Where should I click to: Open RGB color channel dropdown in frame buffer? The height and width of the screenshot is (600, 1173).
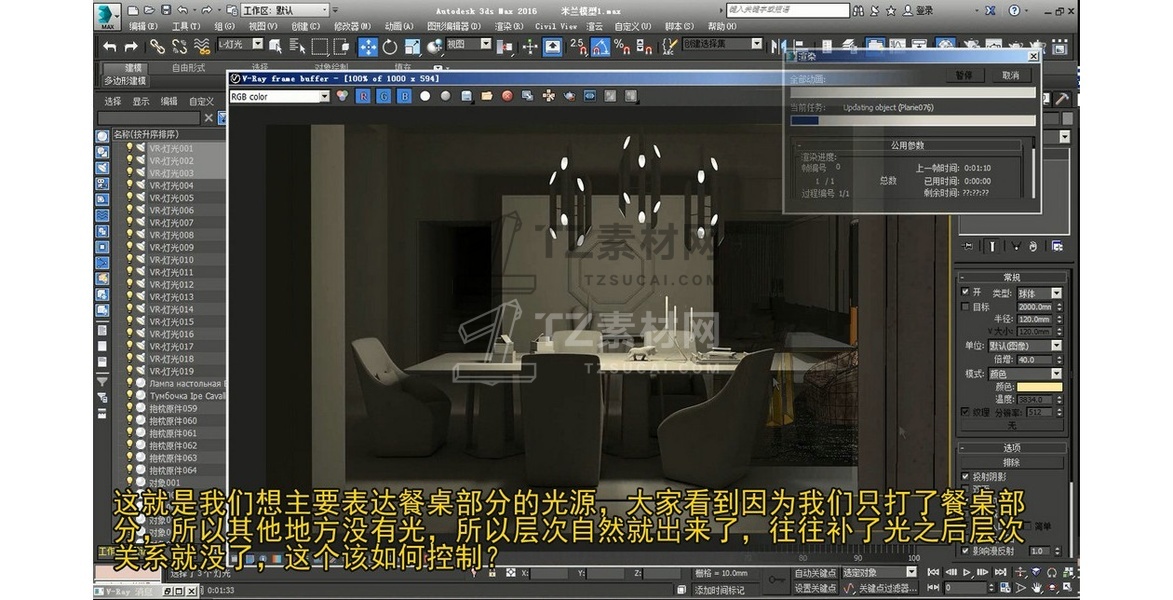coord(280,97)
